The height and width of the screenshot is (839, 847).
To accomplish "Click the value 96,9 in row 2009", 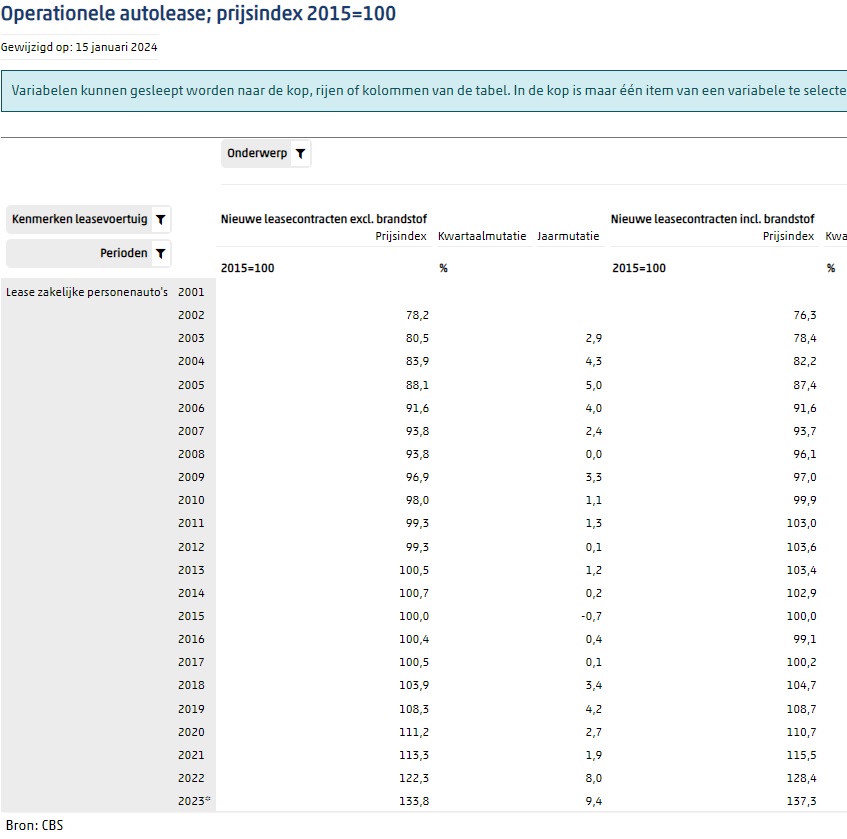I will (417, 477).
